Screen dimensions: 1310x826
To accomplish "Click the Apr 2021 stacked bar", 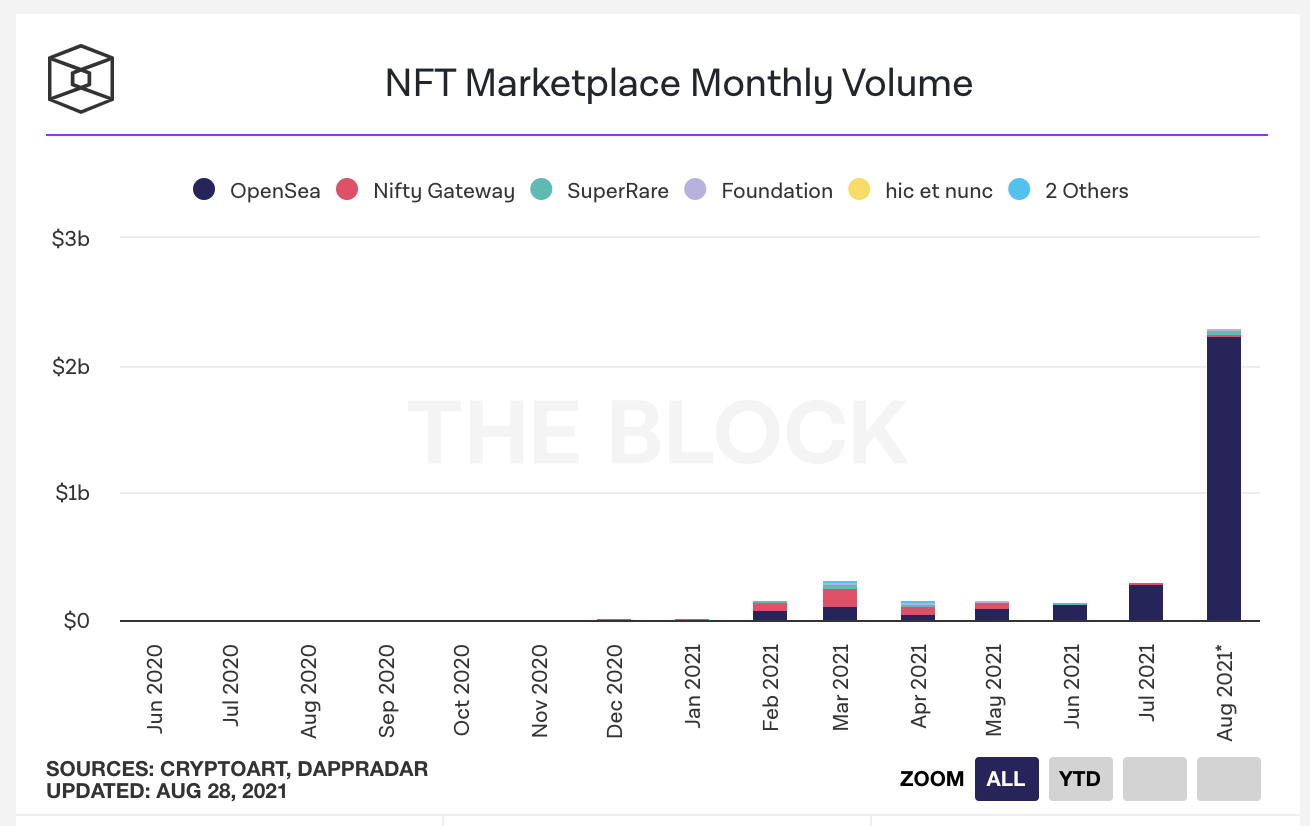I will click(x=918, y=611).
